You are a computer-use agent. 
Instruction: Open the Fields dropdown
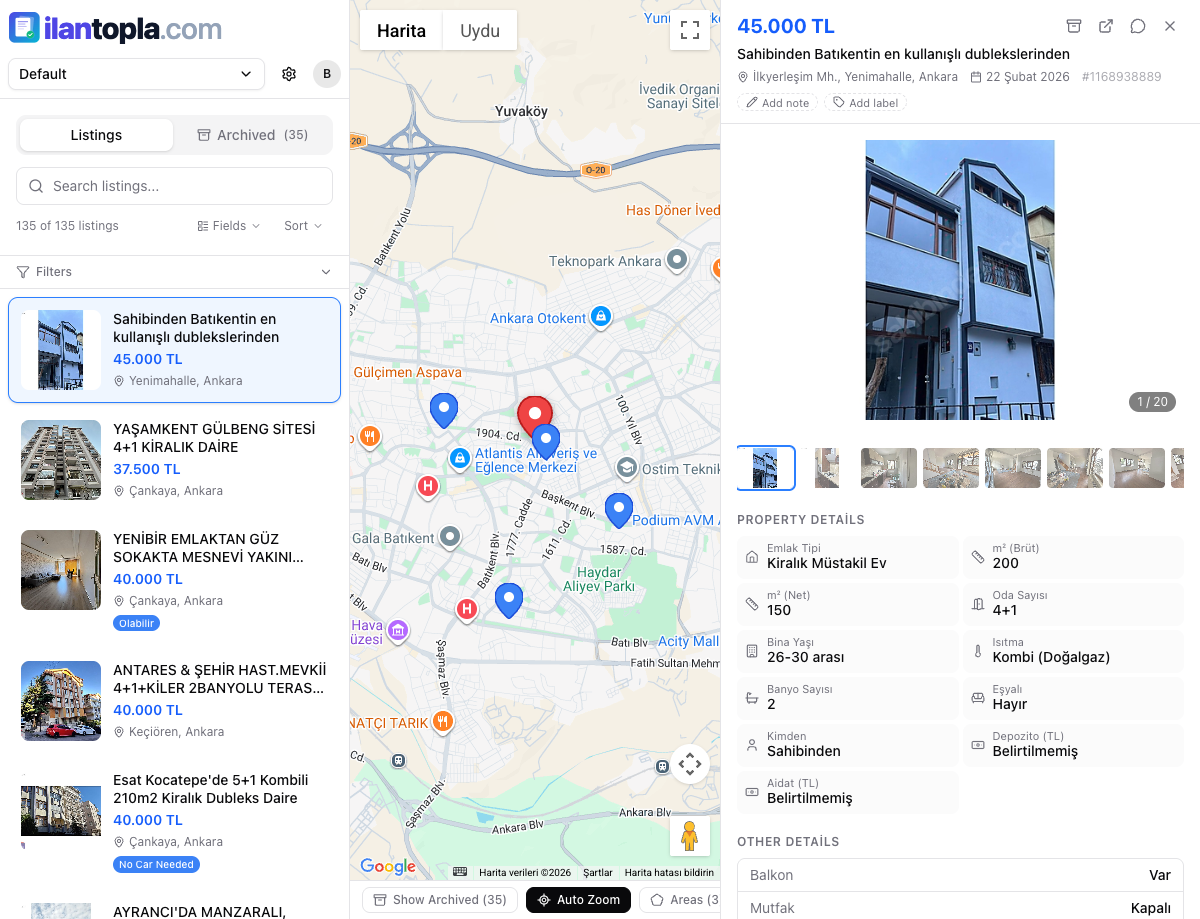(x=229, y=226)
